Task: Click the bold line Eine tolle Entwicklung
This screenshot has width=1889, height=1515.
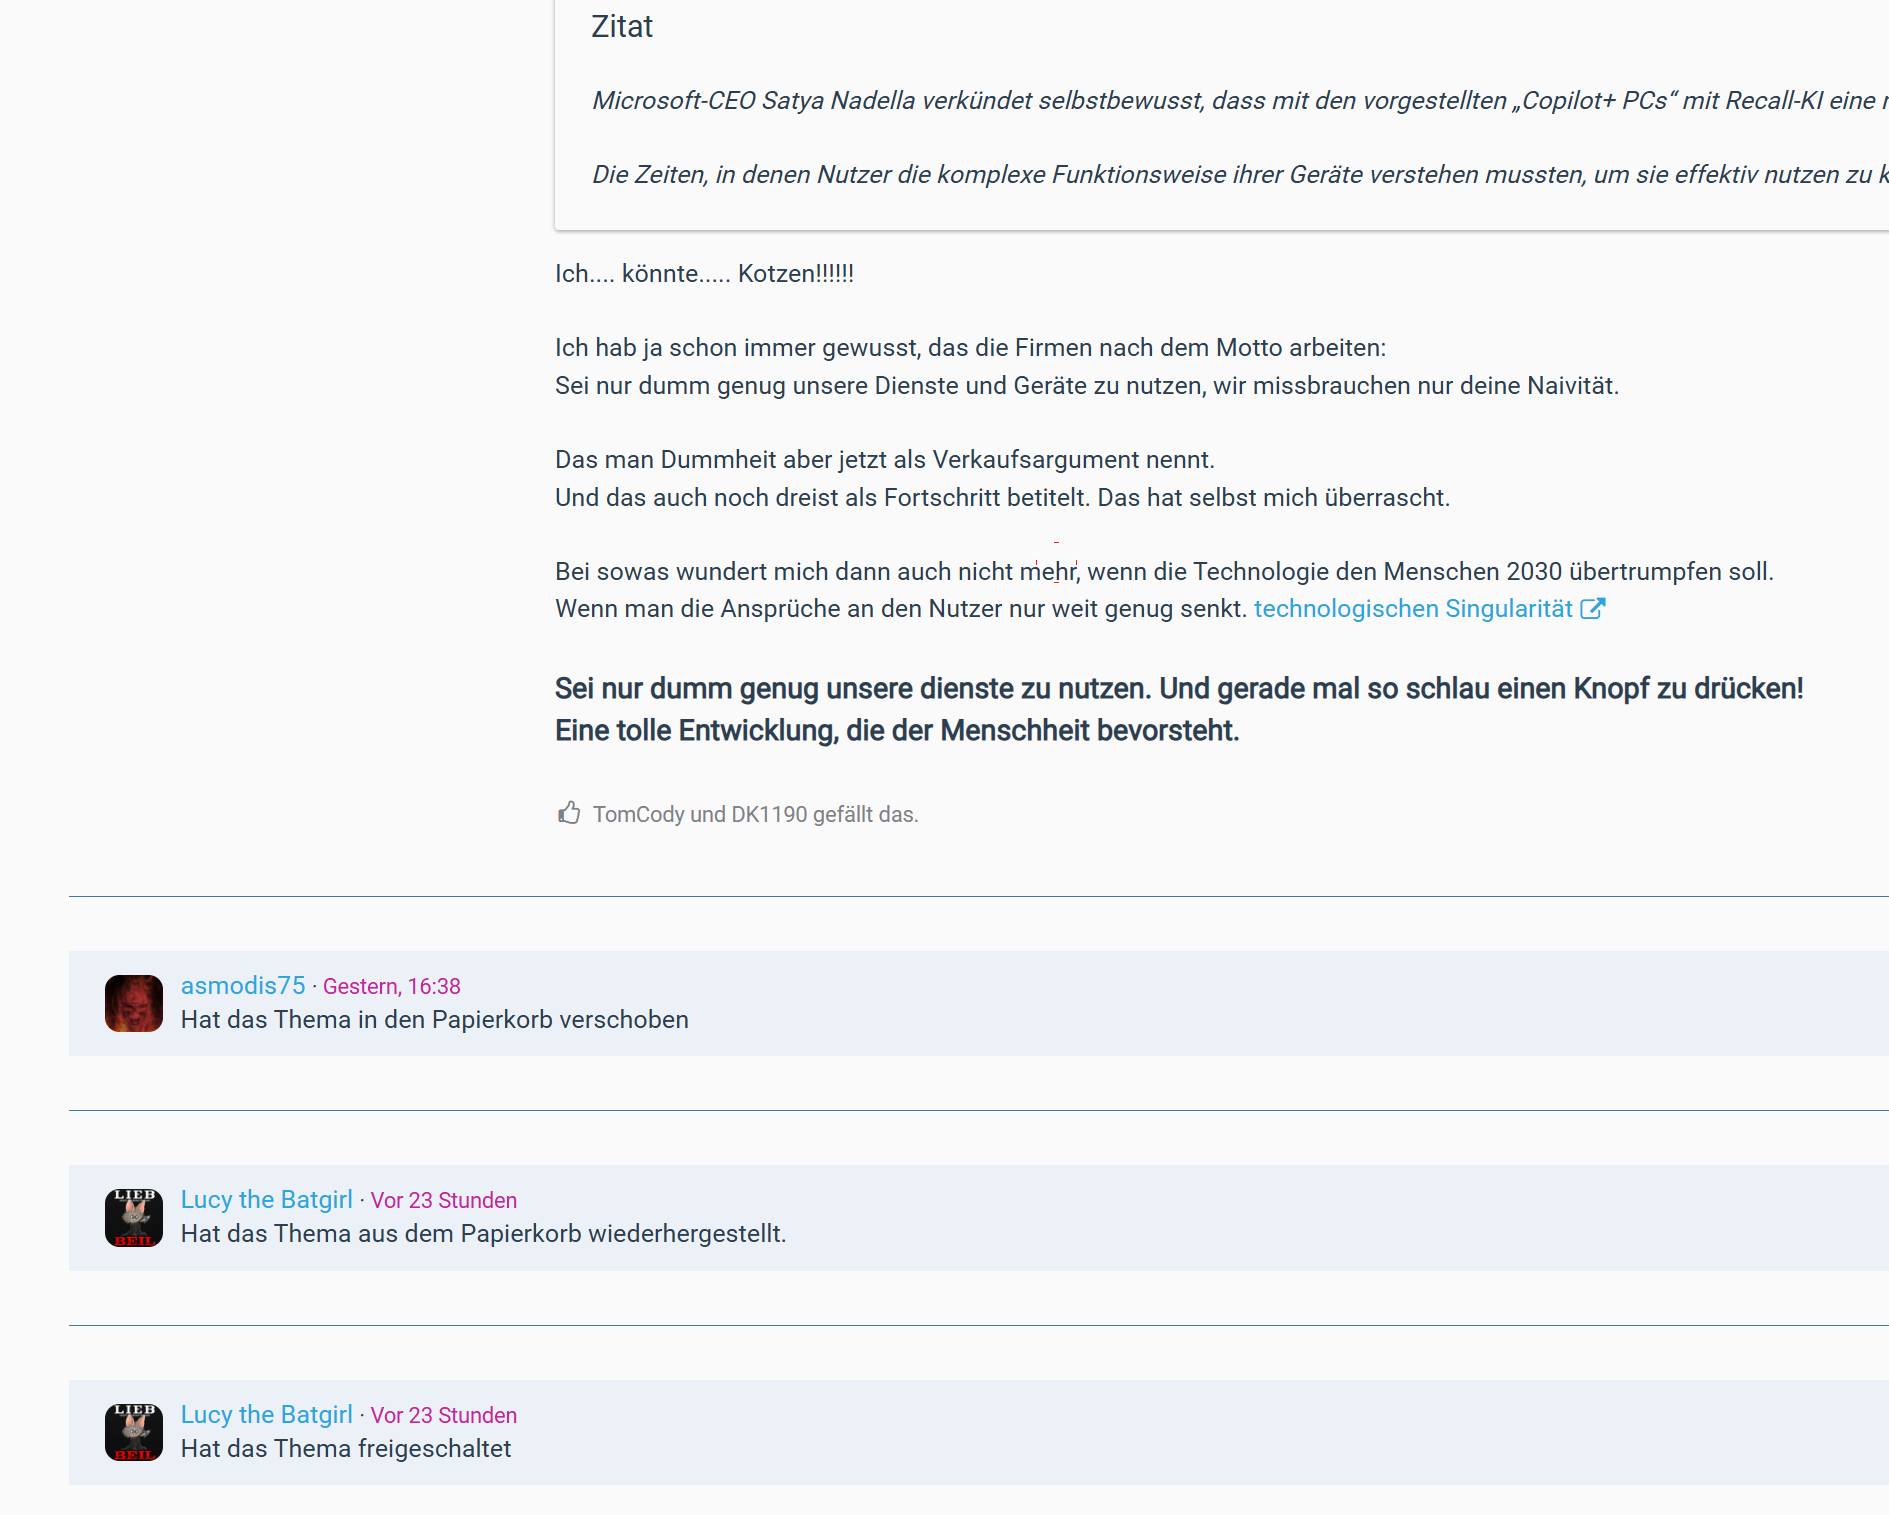Action: pyautogui.click(x=896, y=731)
